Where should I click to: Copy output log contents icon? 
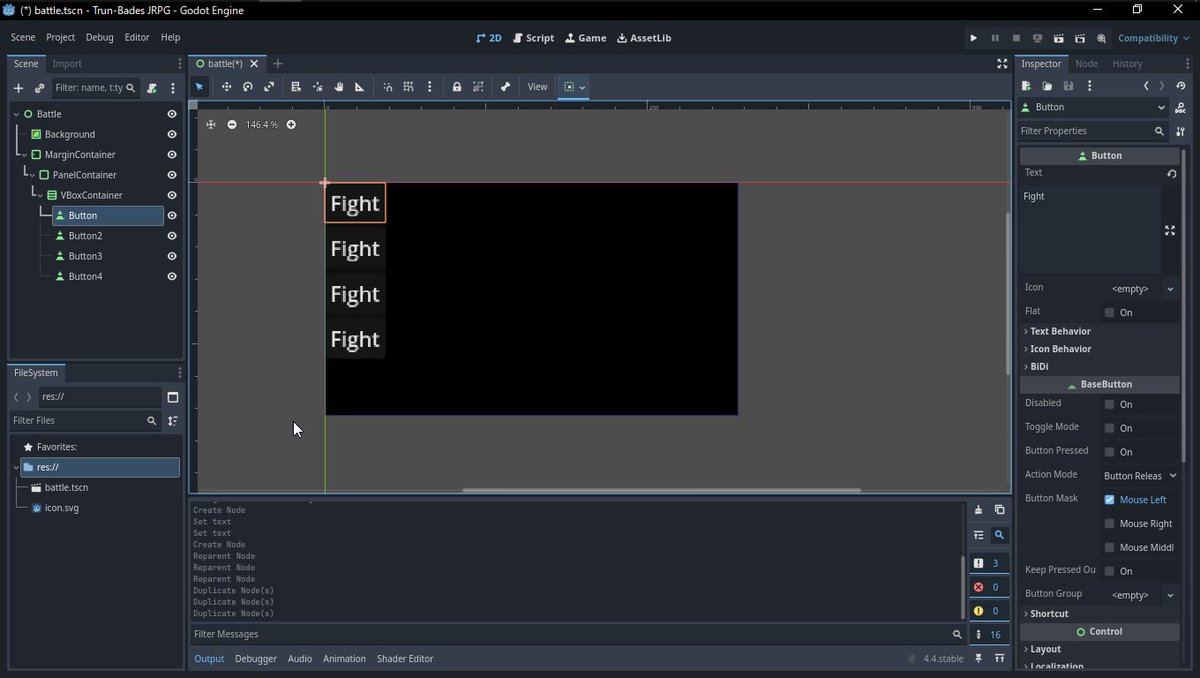[999, 510]
